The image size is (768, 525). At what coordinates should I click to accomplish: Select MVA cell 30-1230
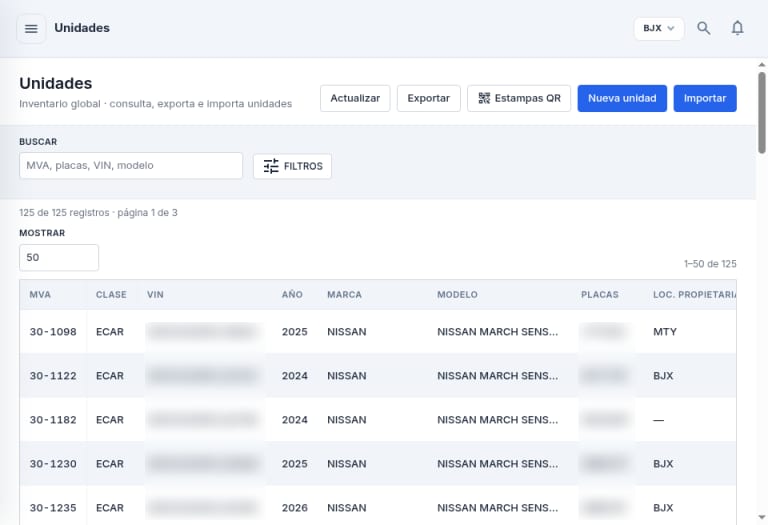click(x=53, y=464)
